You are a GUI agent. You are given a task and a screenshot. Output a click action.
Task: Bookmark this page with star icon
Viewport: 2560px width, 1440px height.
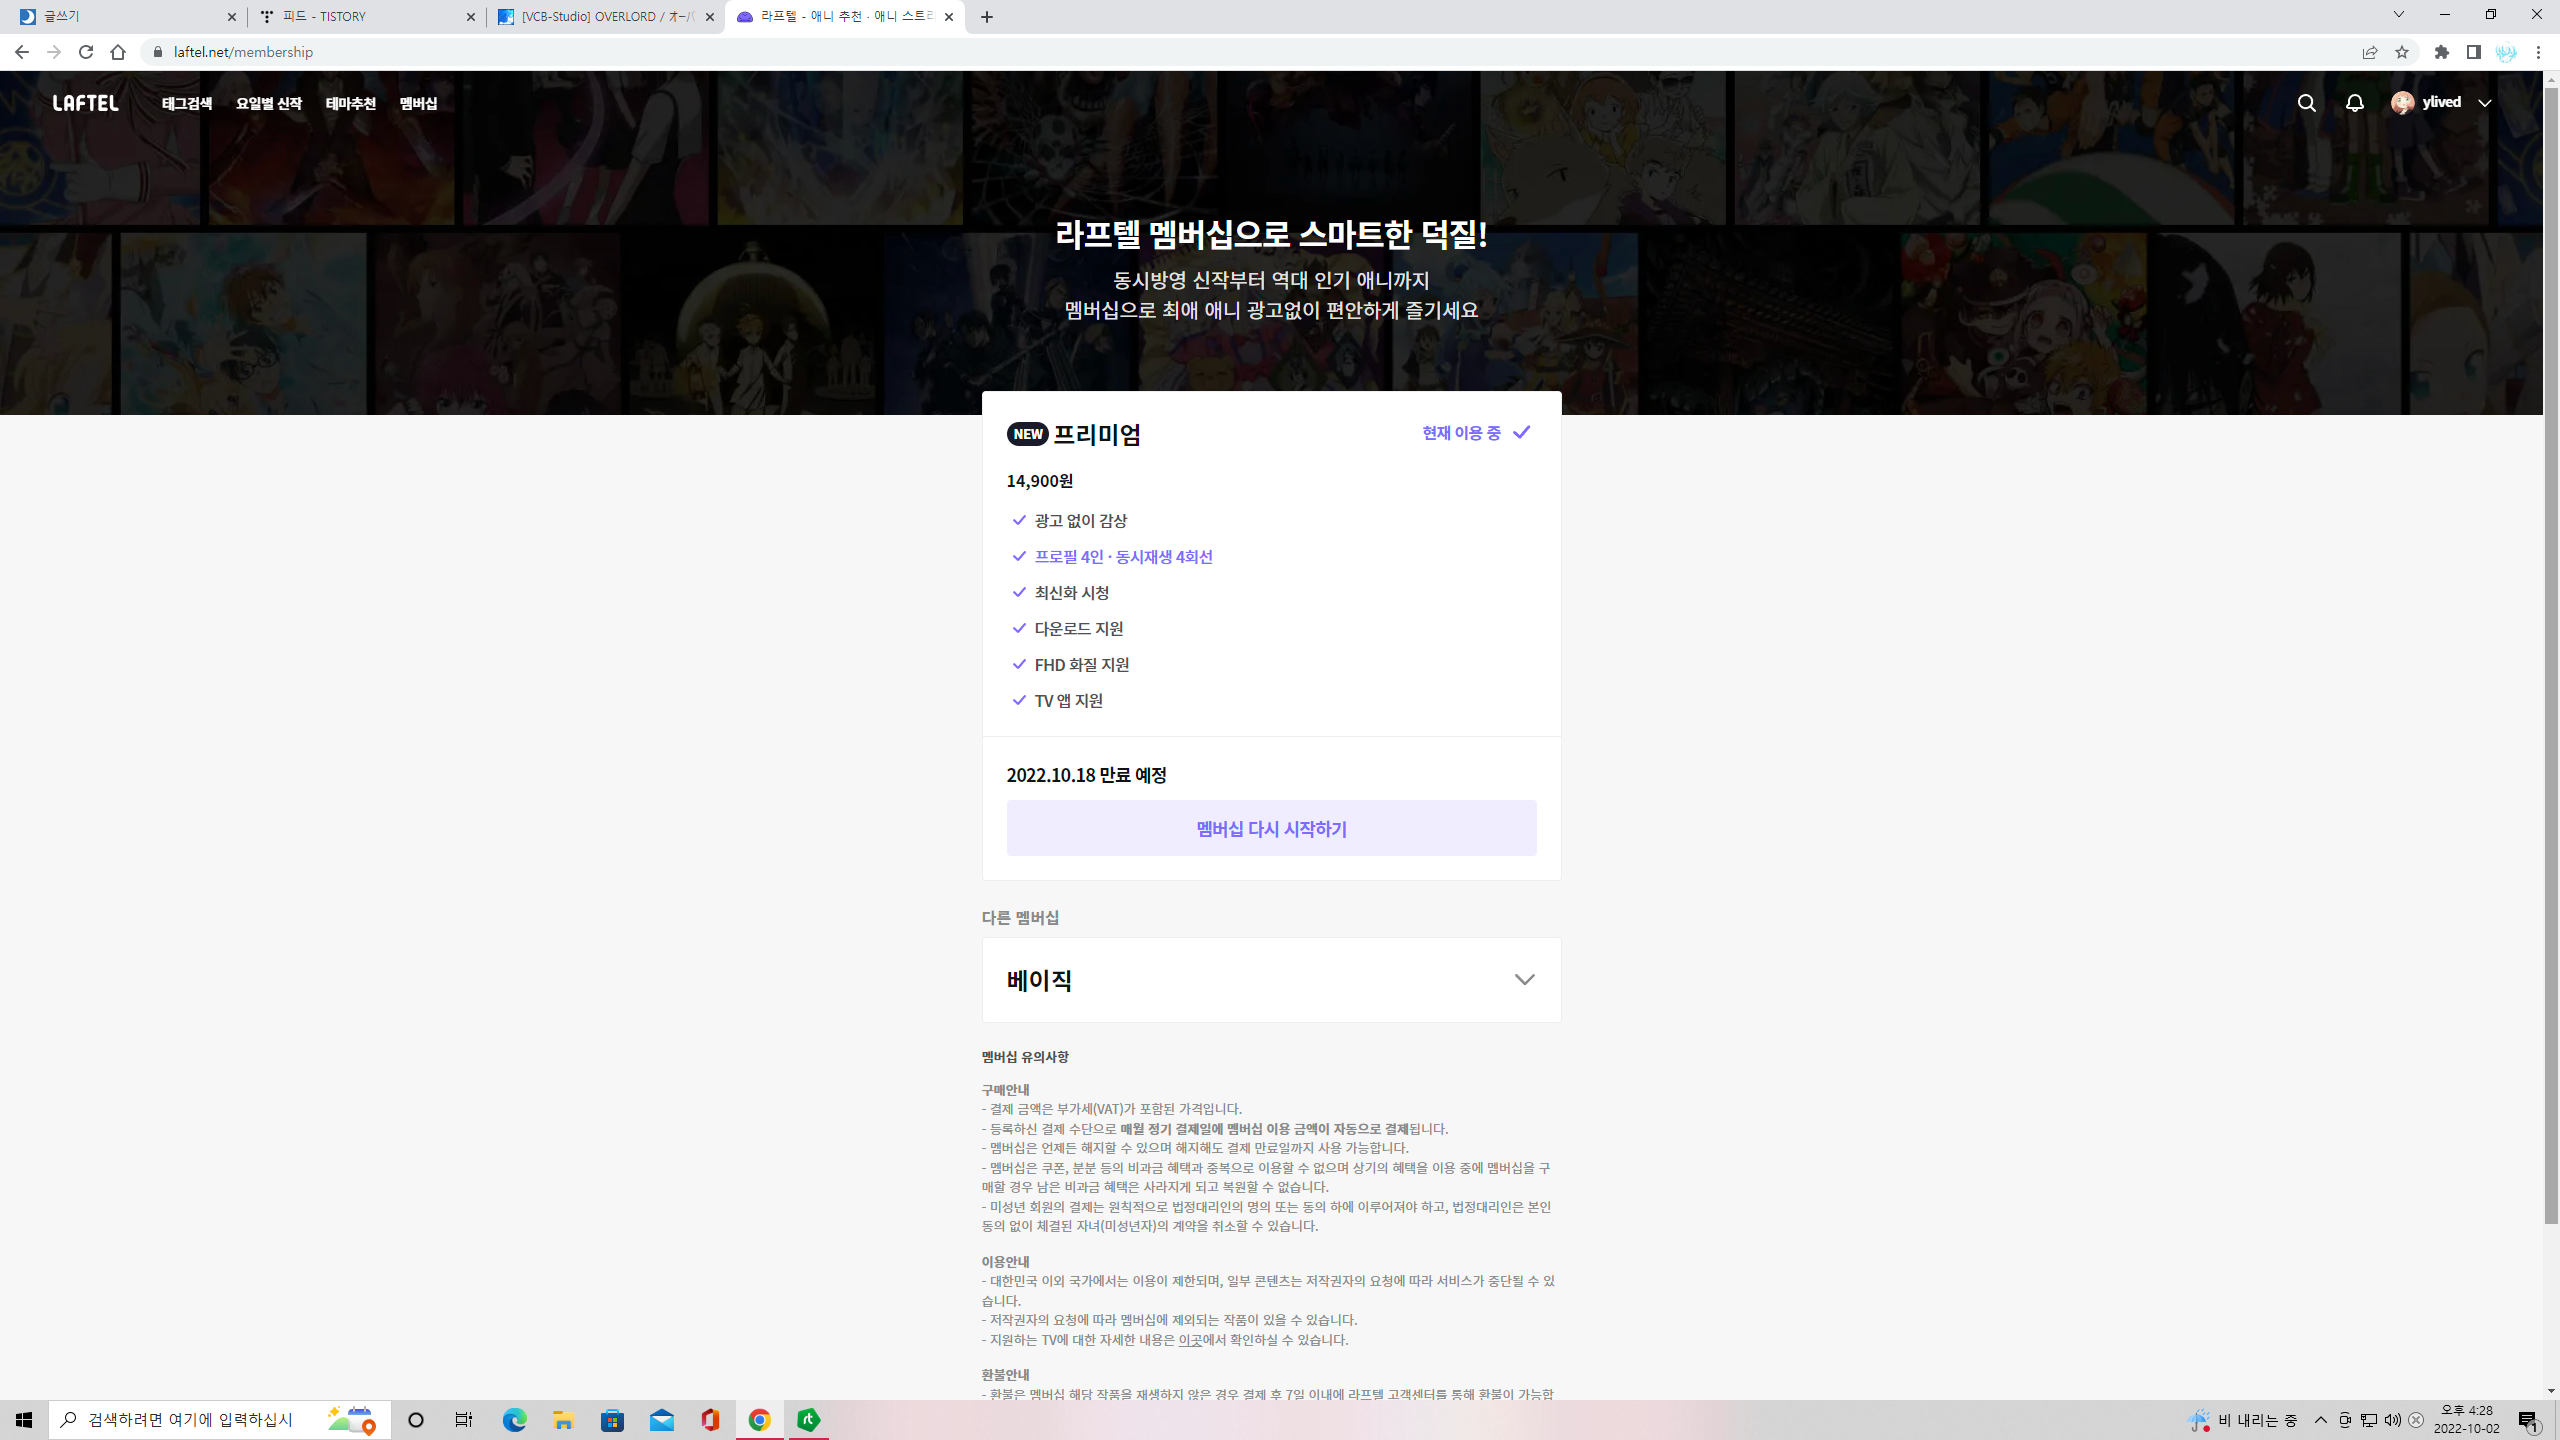coord(2402,52)
